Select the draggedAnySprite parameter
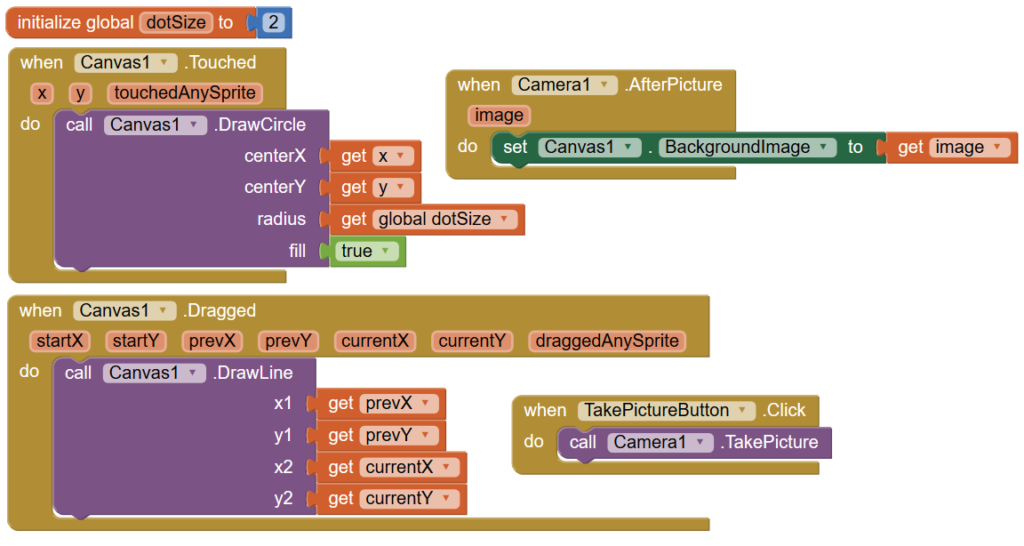Image resolution: width=1024 pixels, height=546 pixels. pyautogui.click(x=607, y=341)
